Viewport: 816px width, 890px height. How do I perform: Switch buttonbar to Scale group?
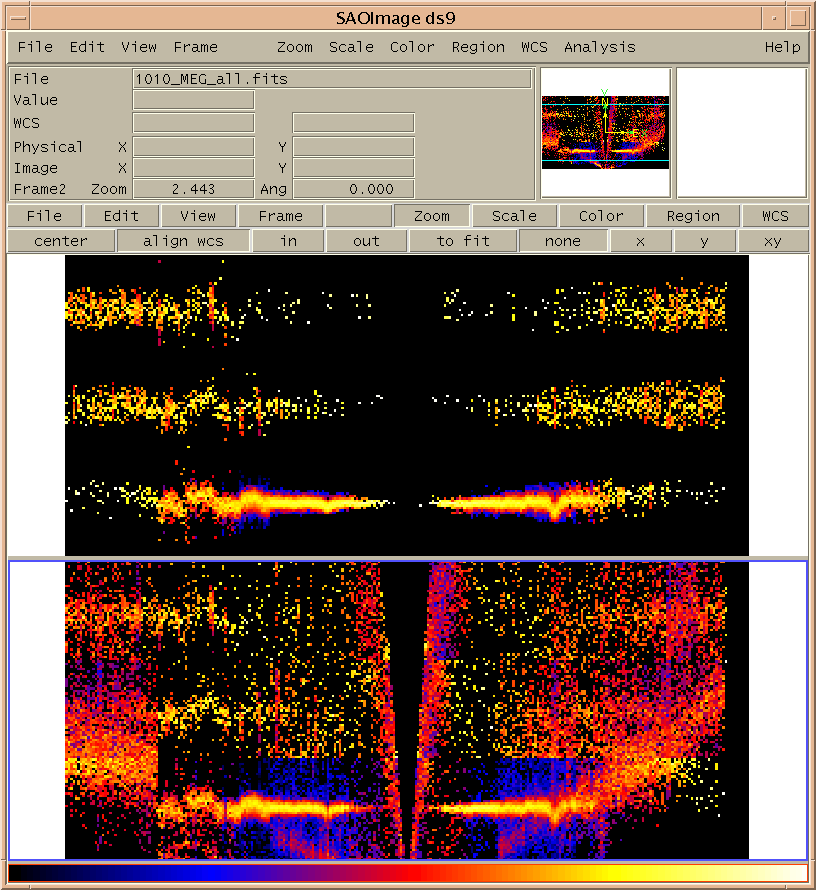(x=514, y=216)
